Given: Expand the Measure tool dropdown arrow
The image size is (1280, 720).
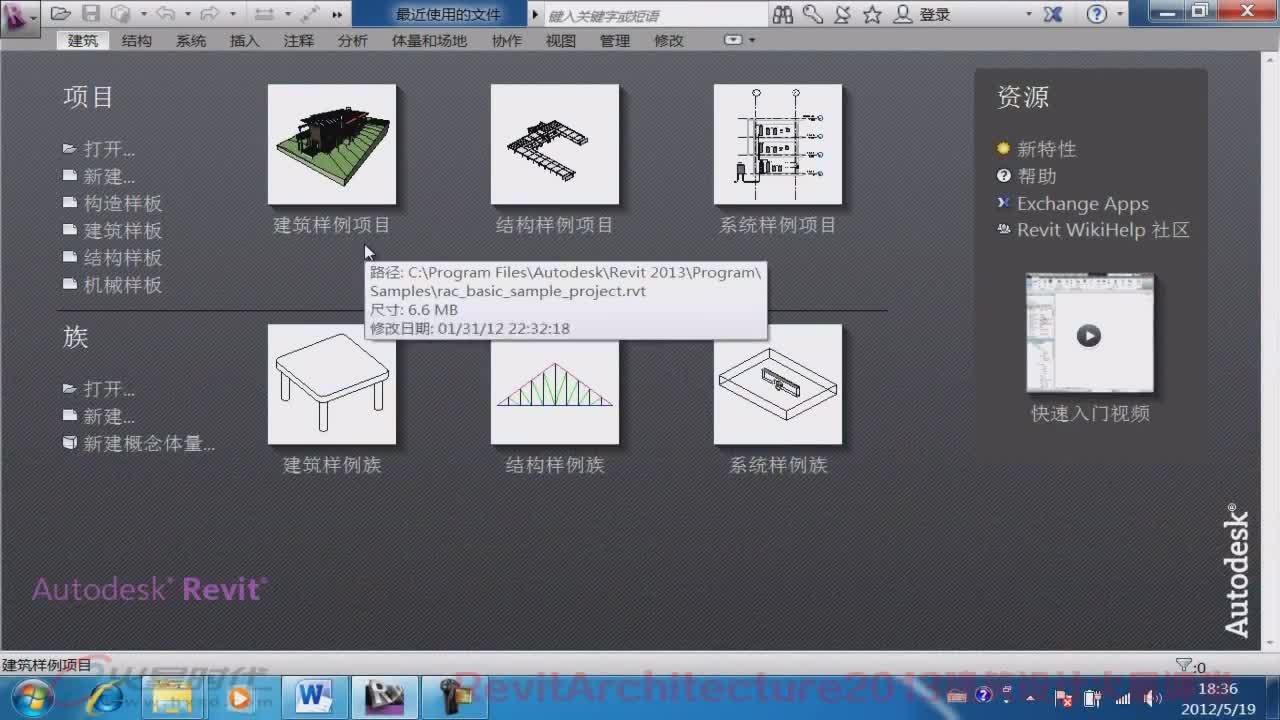Looking at the screenshot, I should tap(287, 14).
